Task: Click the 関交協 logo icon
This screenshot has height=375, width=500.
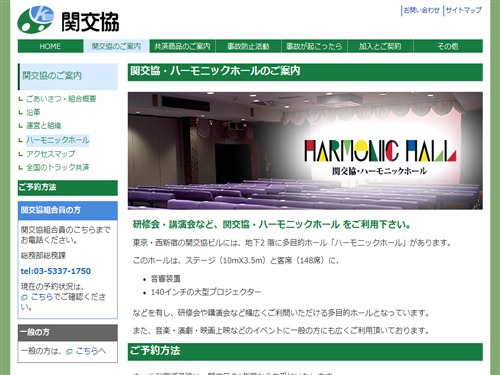Action: [35, 19]
